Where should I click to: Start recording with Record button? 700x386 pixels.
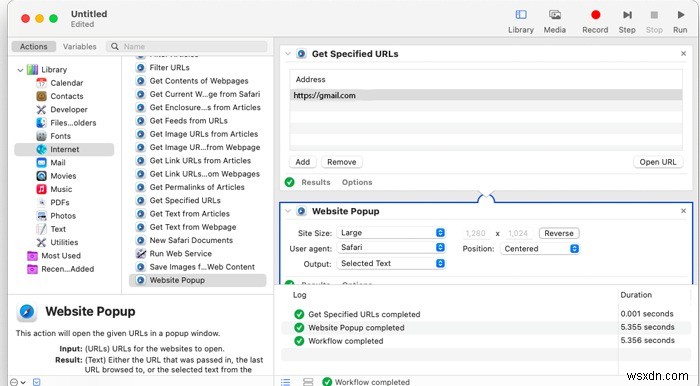click(595, 21)
